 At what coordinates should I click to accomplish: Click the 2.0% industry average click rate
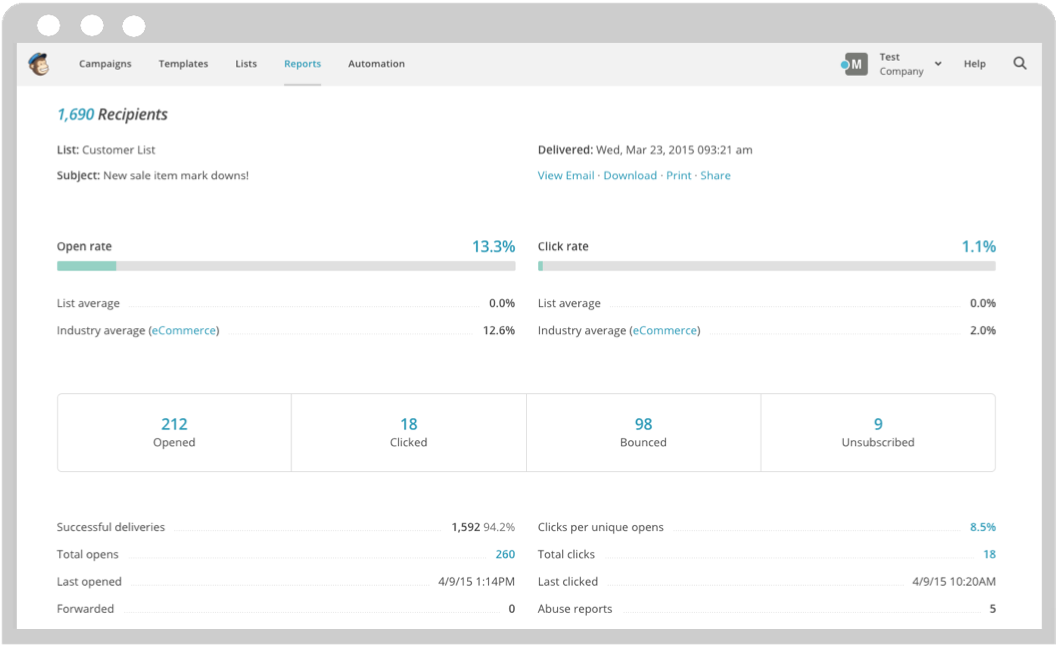[x=983, y=330]
